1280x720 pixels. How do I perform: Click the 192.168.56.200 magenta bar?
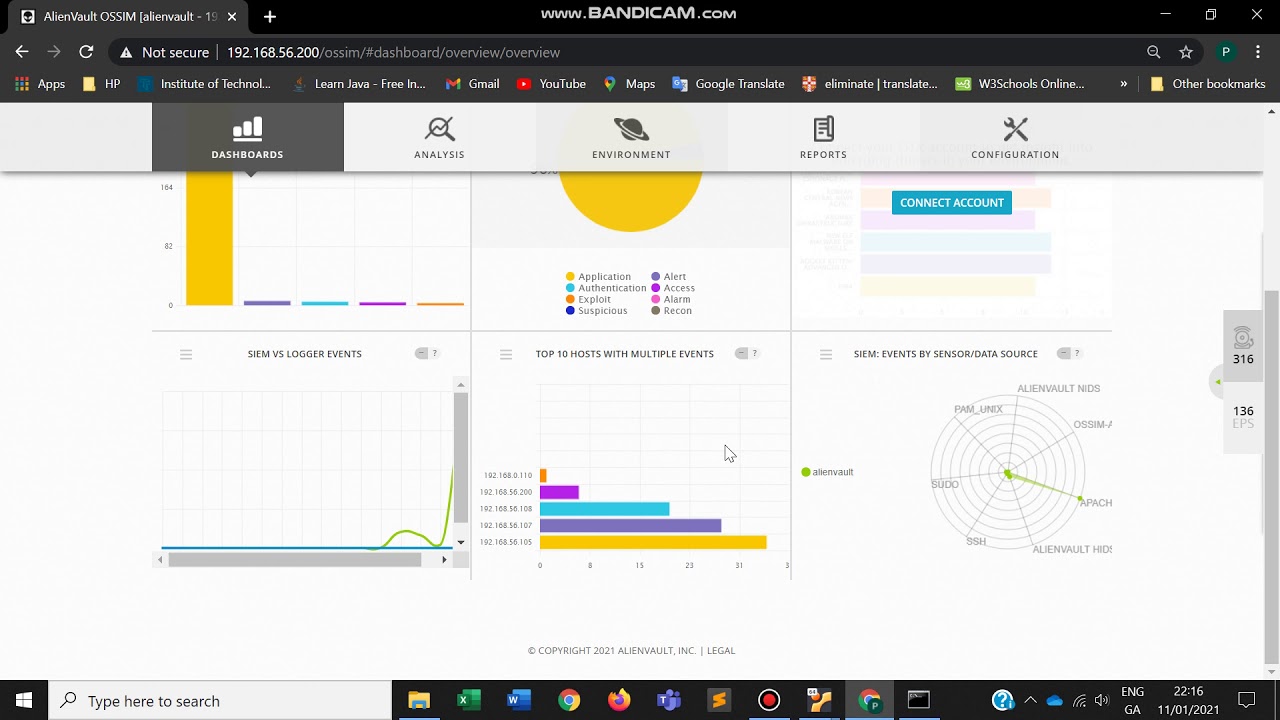coord(559,492)
